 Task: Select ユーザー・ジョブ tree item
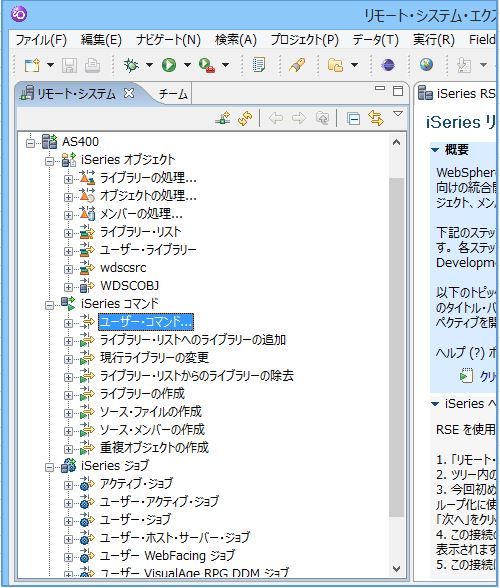click(135, 520)
